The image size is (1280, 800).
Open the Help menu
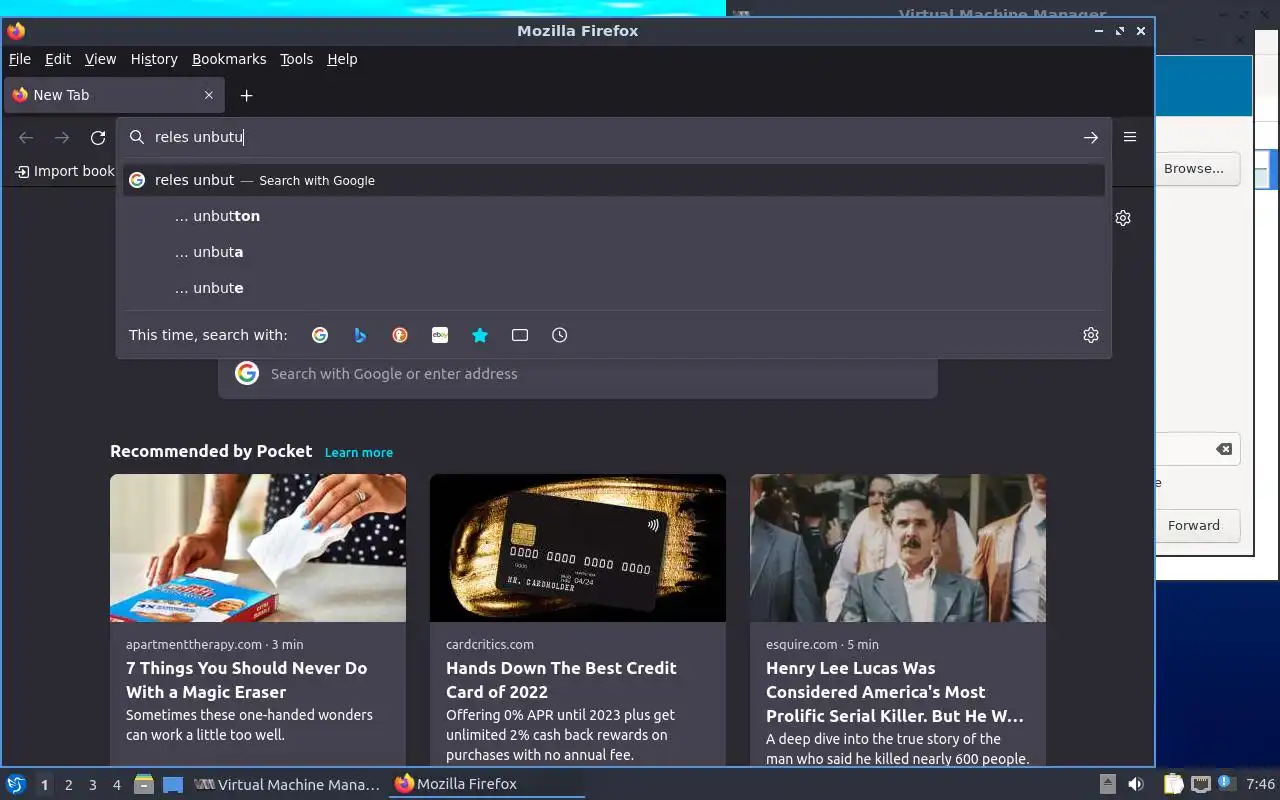(x=342, y=59)
